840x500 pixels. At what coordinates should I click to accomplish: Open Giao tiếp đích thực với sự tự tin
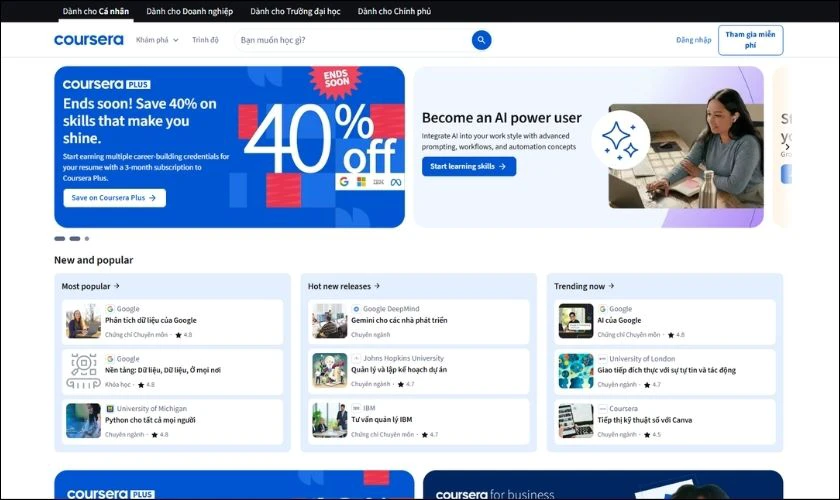666,370
